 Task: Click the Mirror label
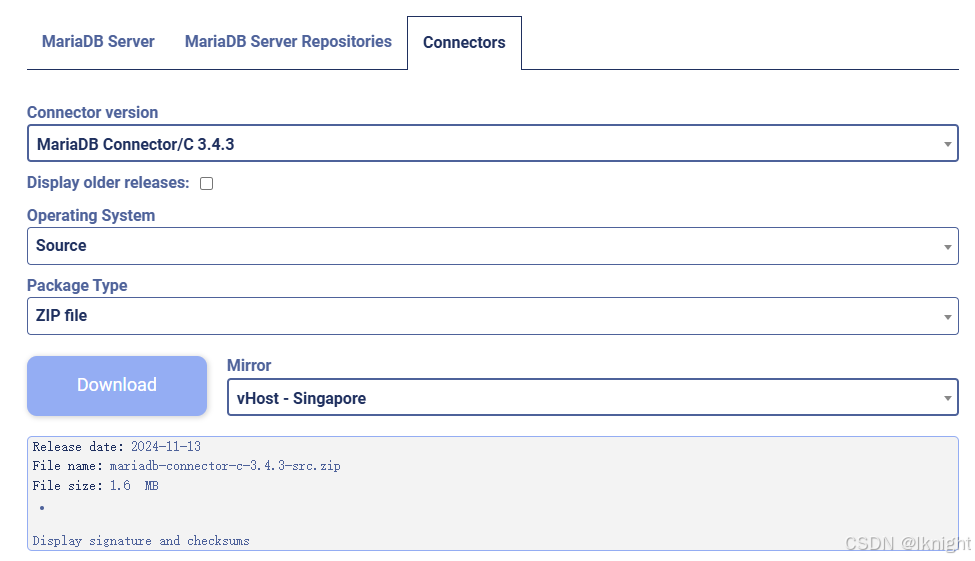coord(249,365)
